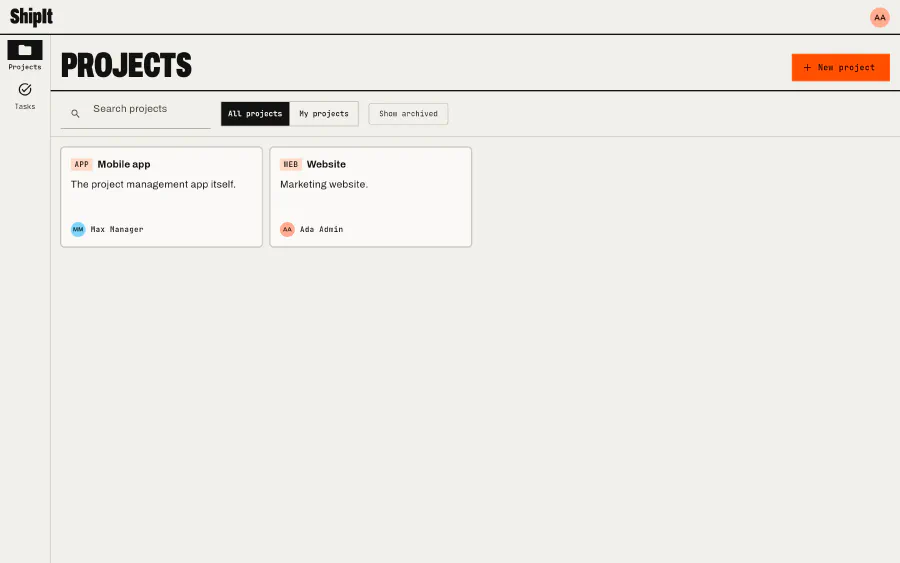
Task: Focus the Search projects input field
Action: tap(135, 113)
